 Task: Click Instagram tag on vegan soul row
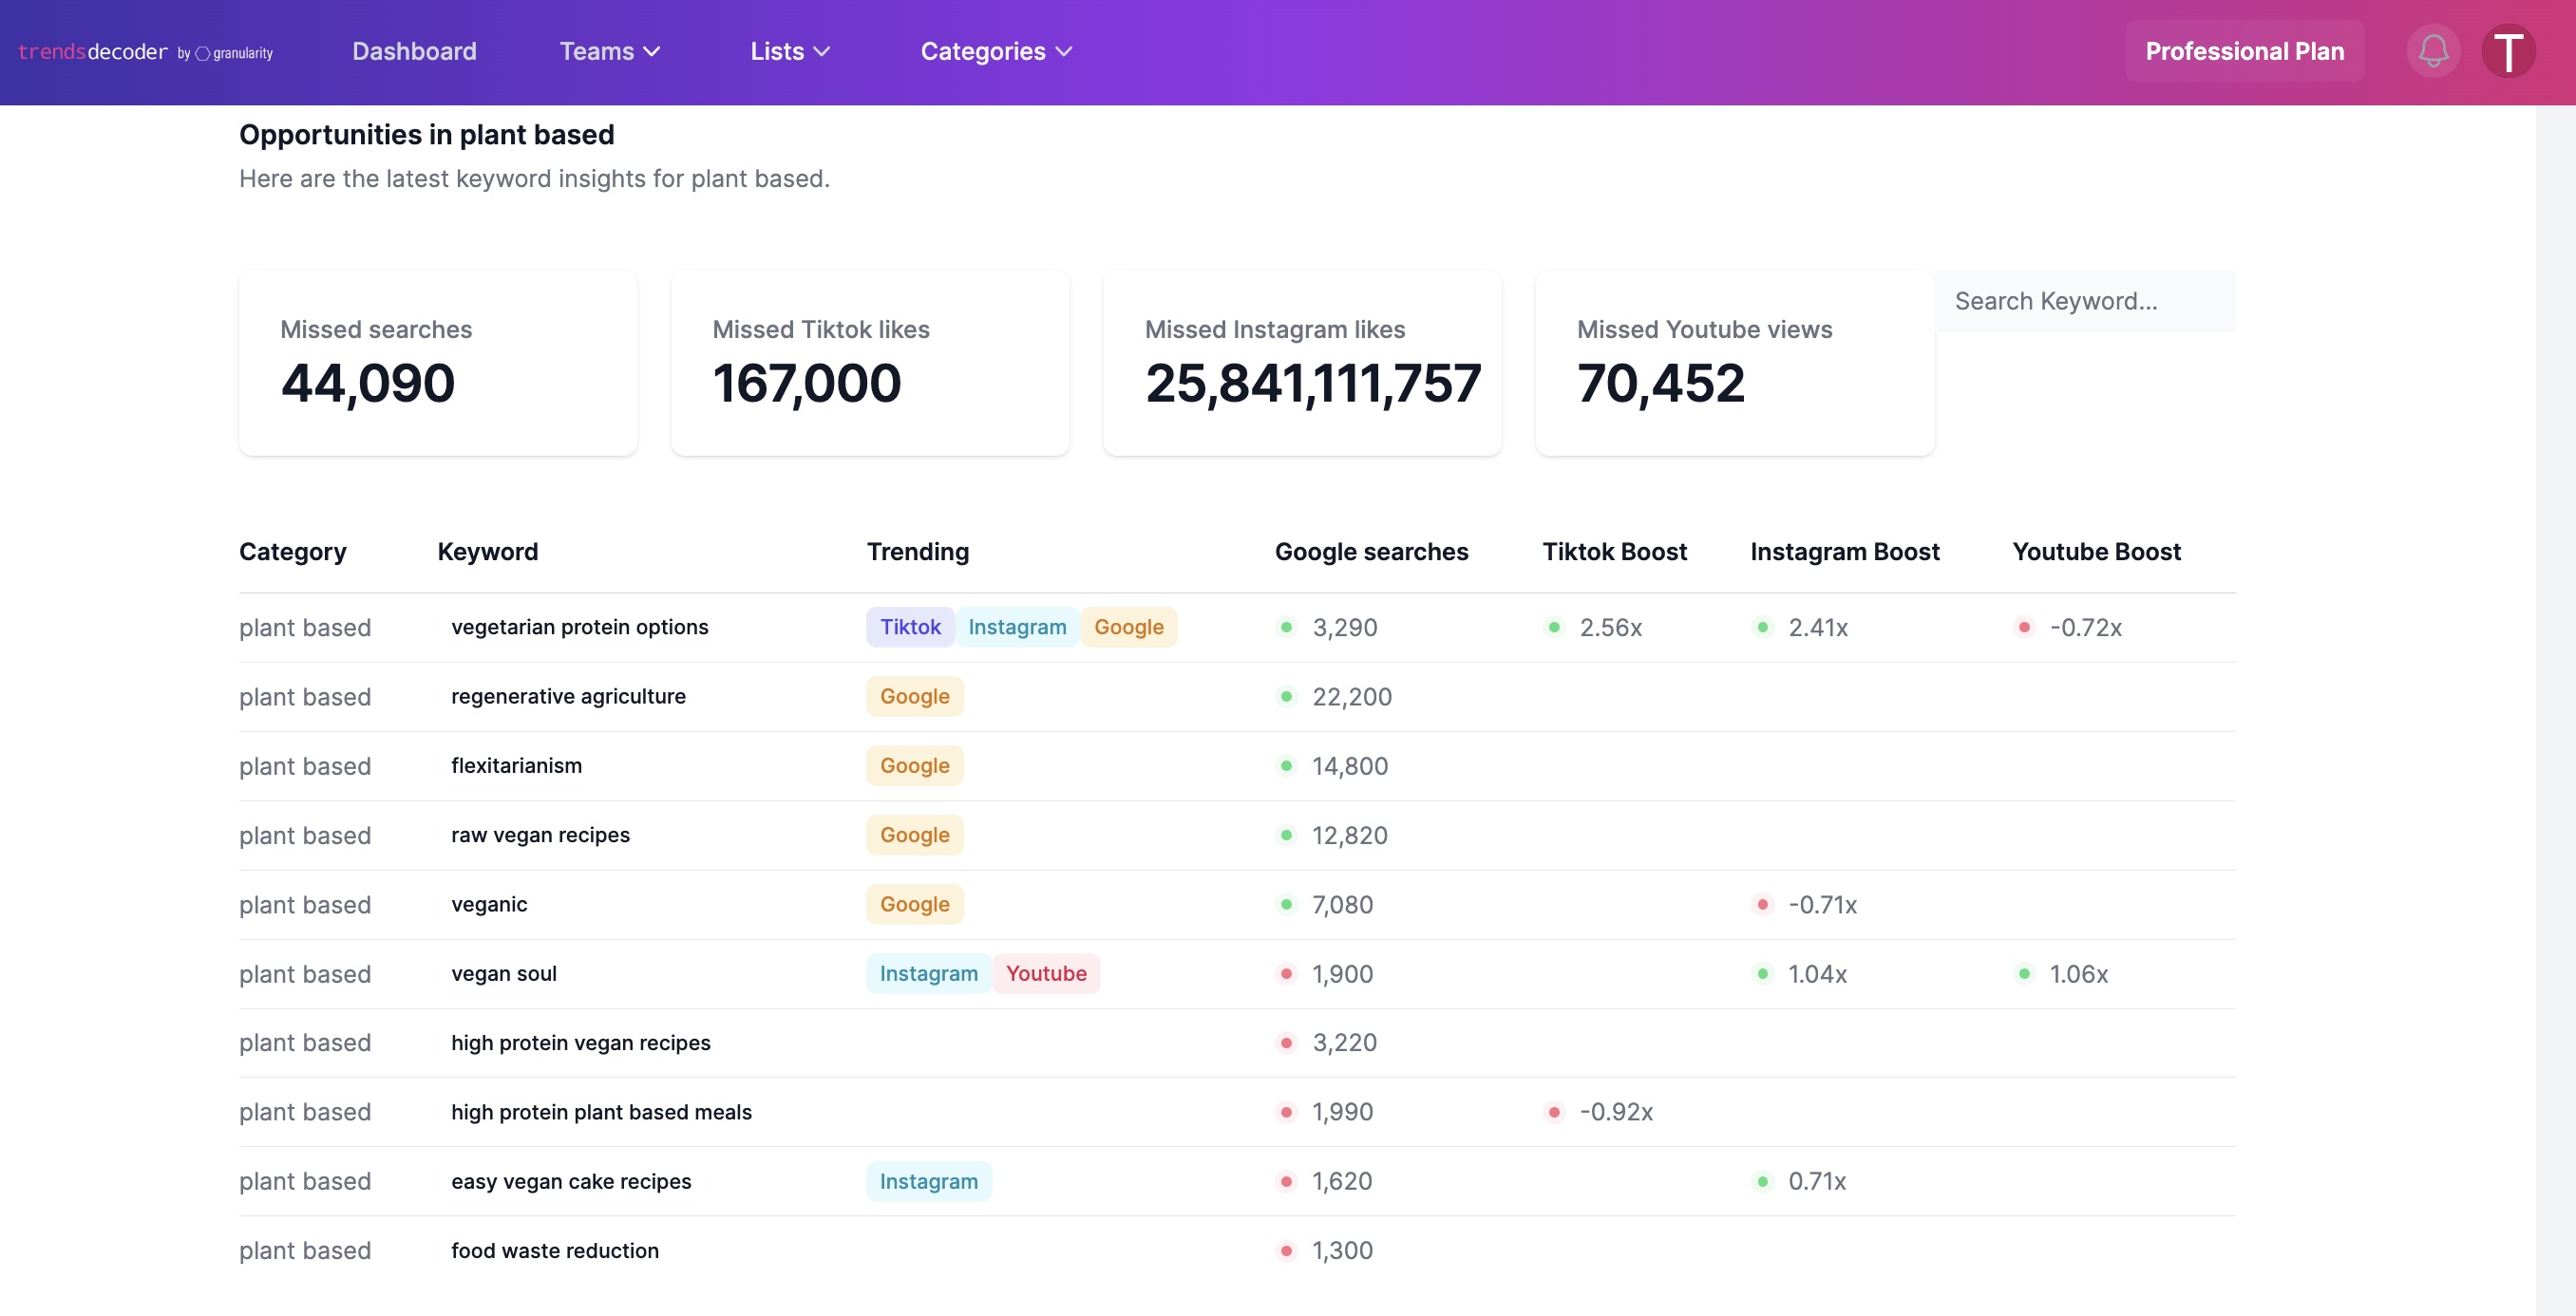click(928, 973)
